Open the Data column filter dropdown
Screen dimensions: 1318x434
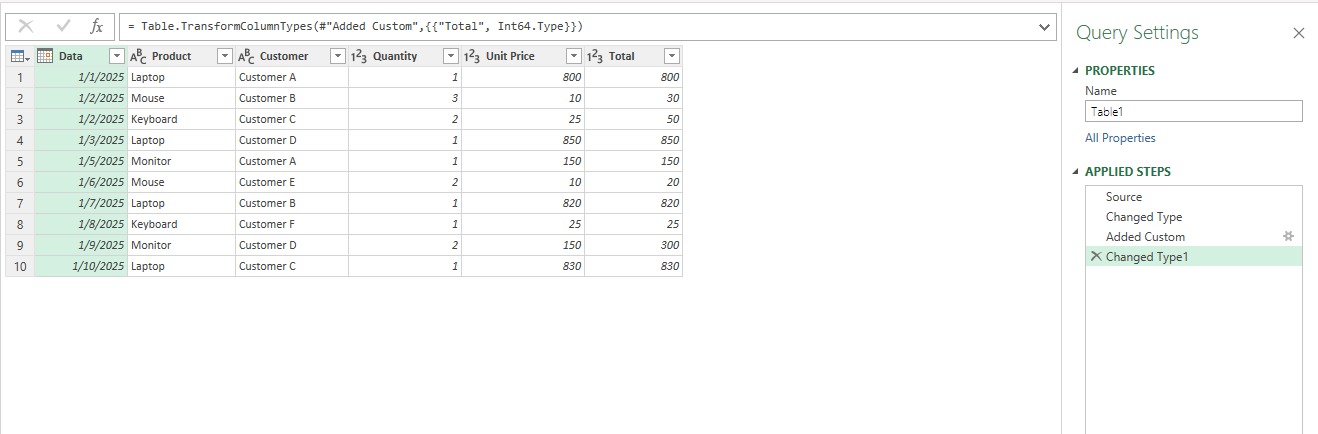click(x=117, y=56)
